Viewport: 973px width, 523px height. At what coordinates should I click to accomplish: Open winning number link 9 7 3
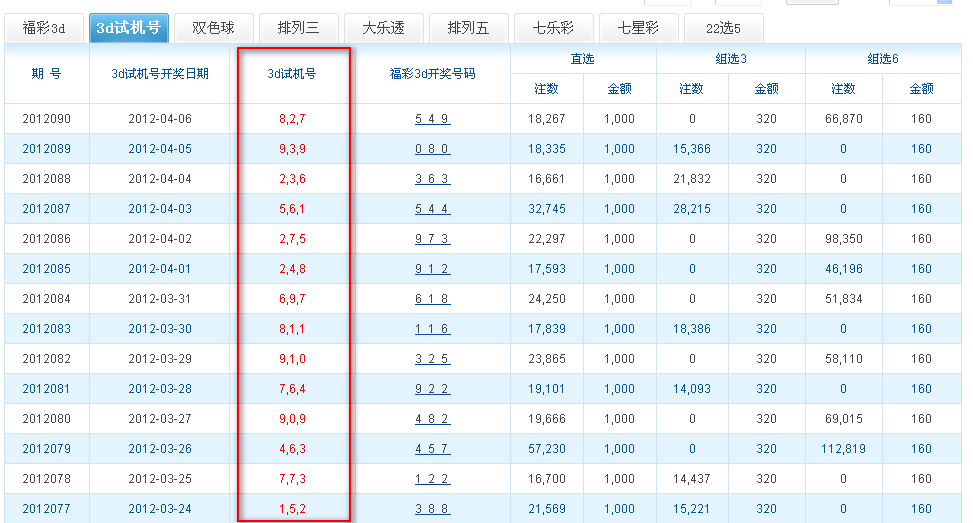[x=433, y=239]
